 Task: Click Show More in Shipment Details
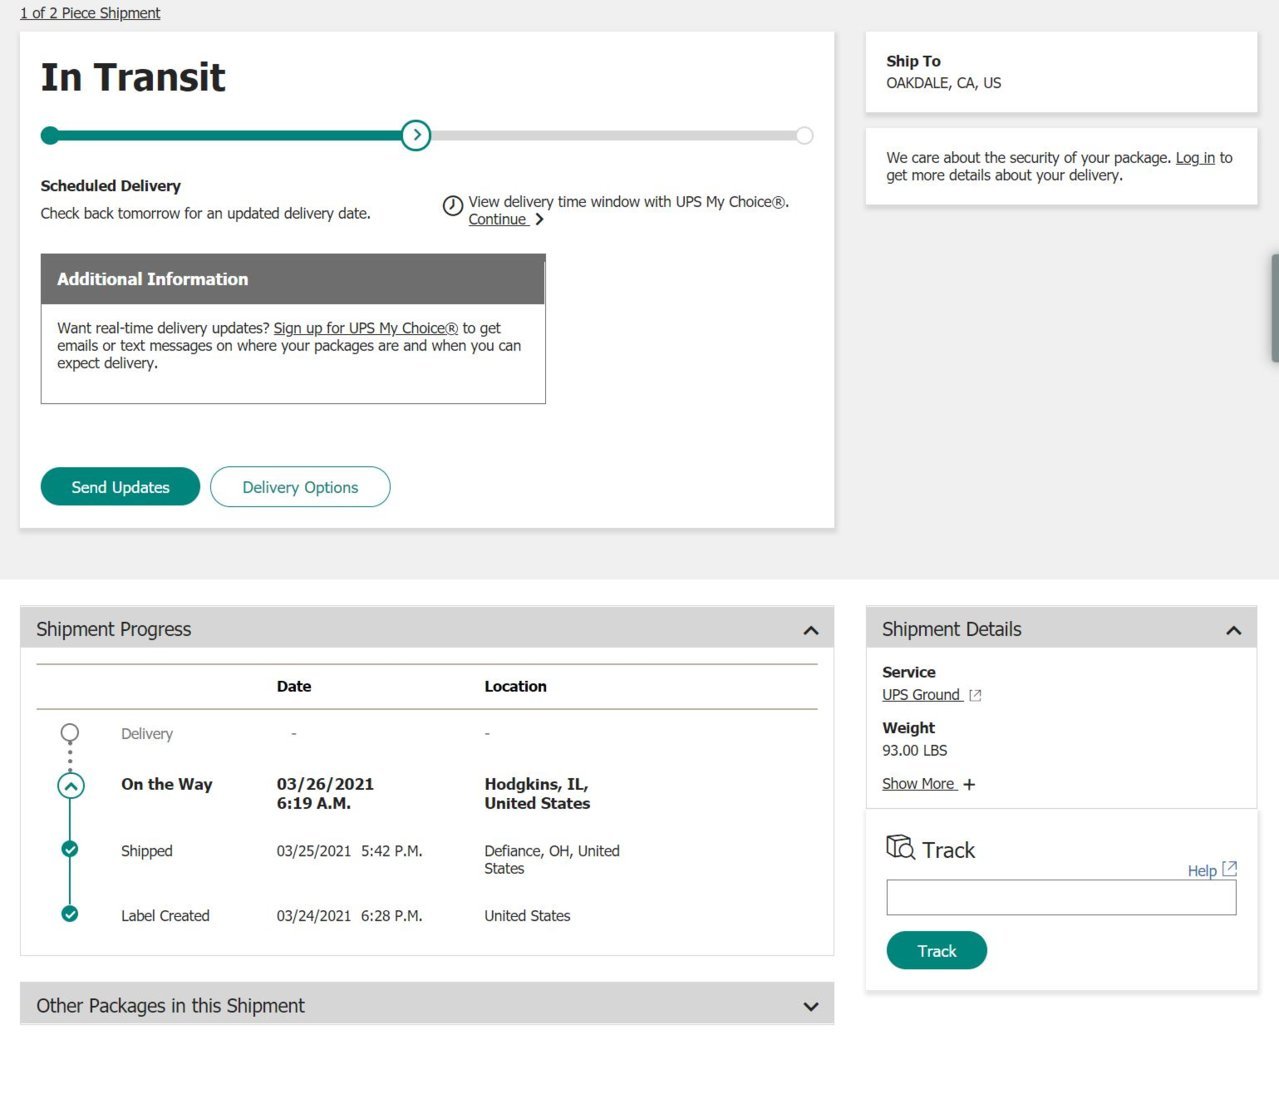tap(919, 784)
